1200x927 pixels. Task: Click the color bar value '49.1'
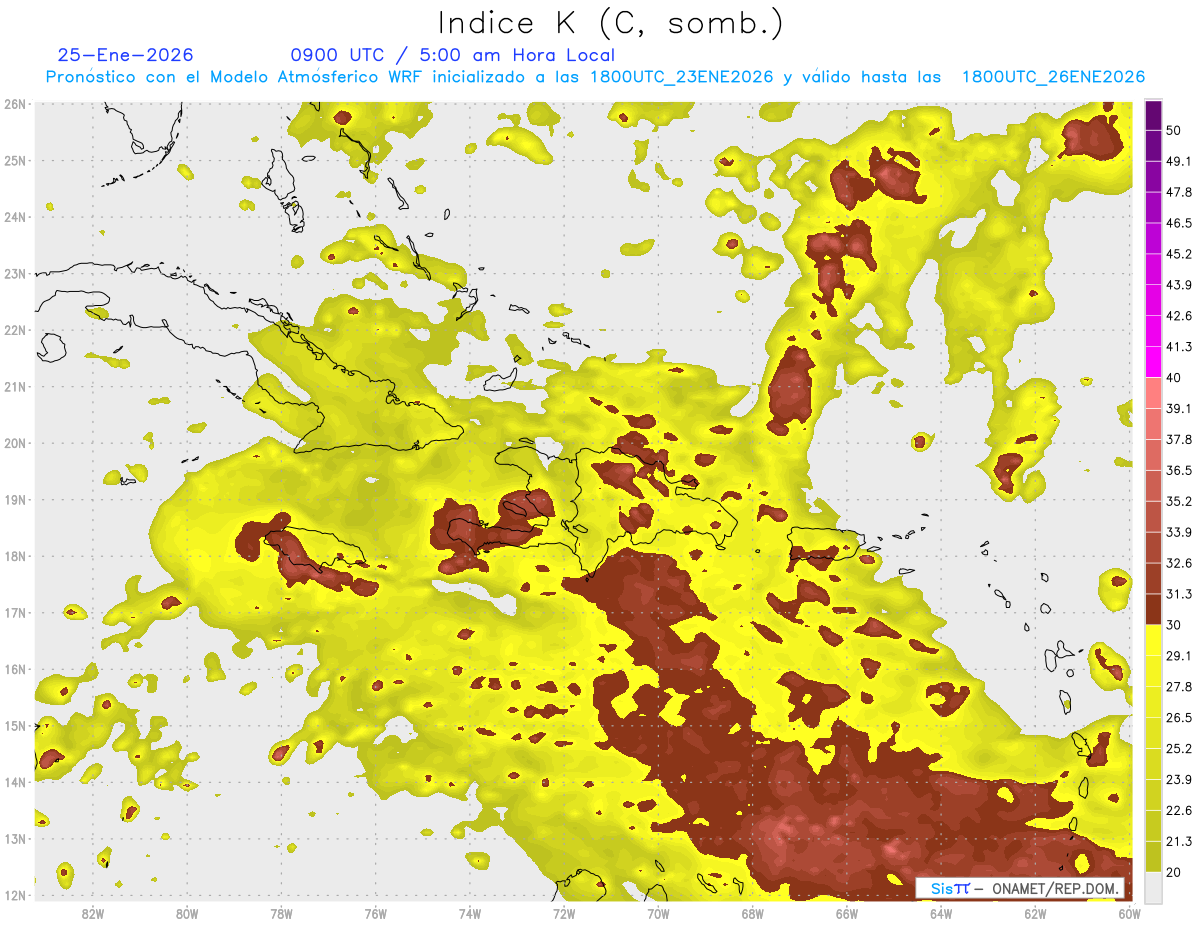[1178, 161]
